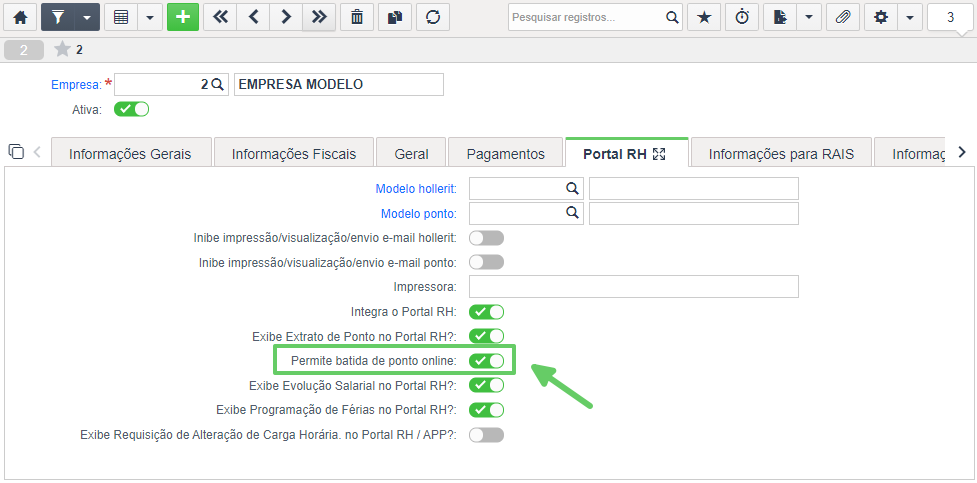This screenshot has height=483, width=977.
Task: Expand the settings dropdown arrow
Action: click(x=910, y=17)
